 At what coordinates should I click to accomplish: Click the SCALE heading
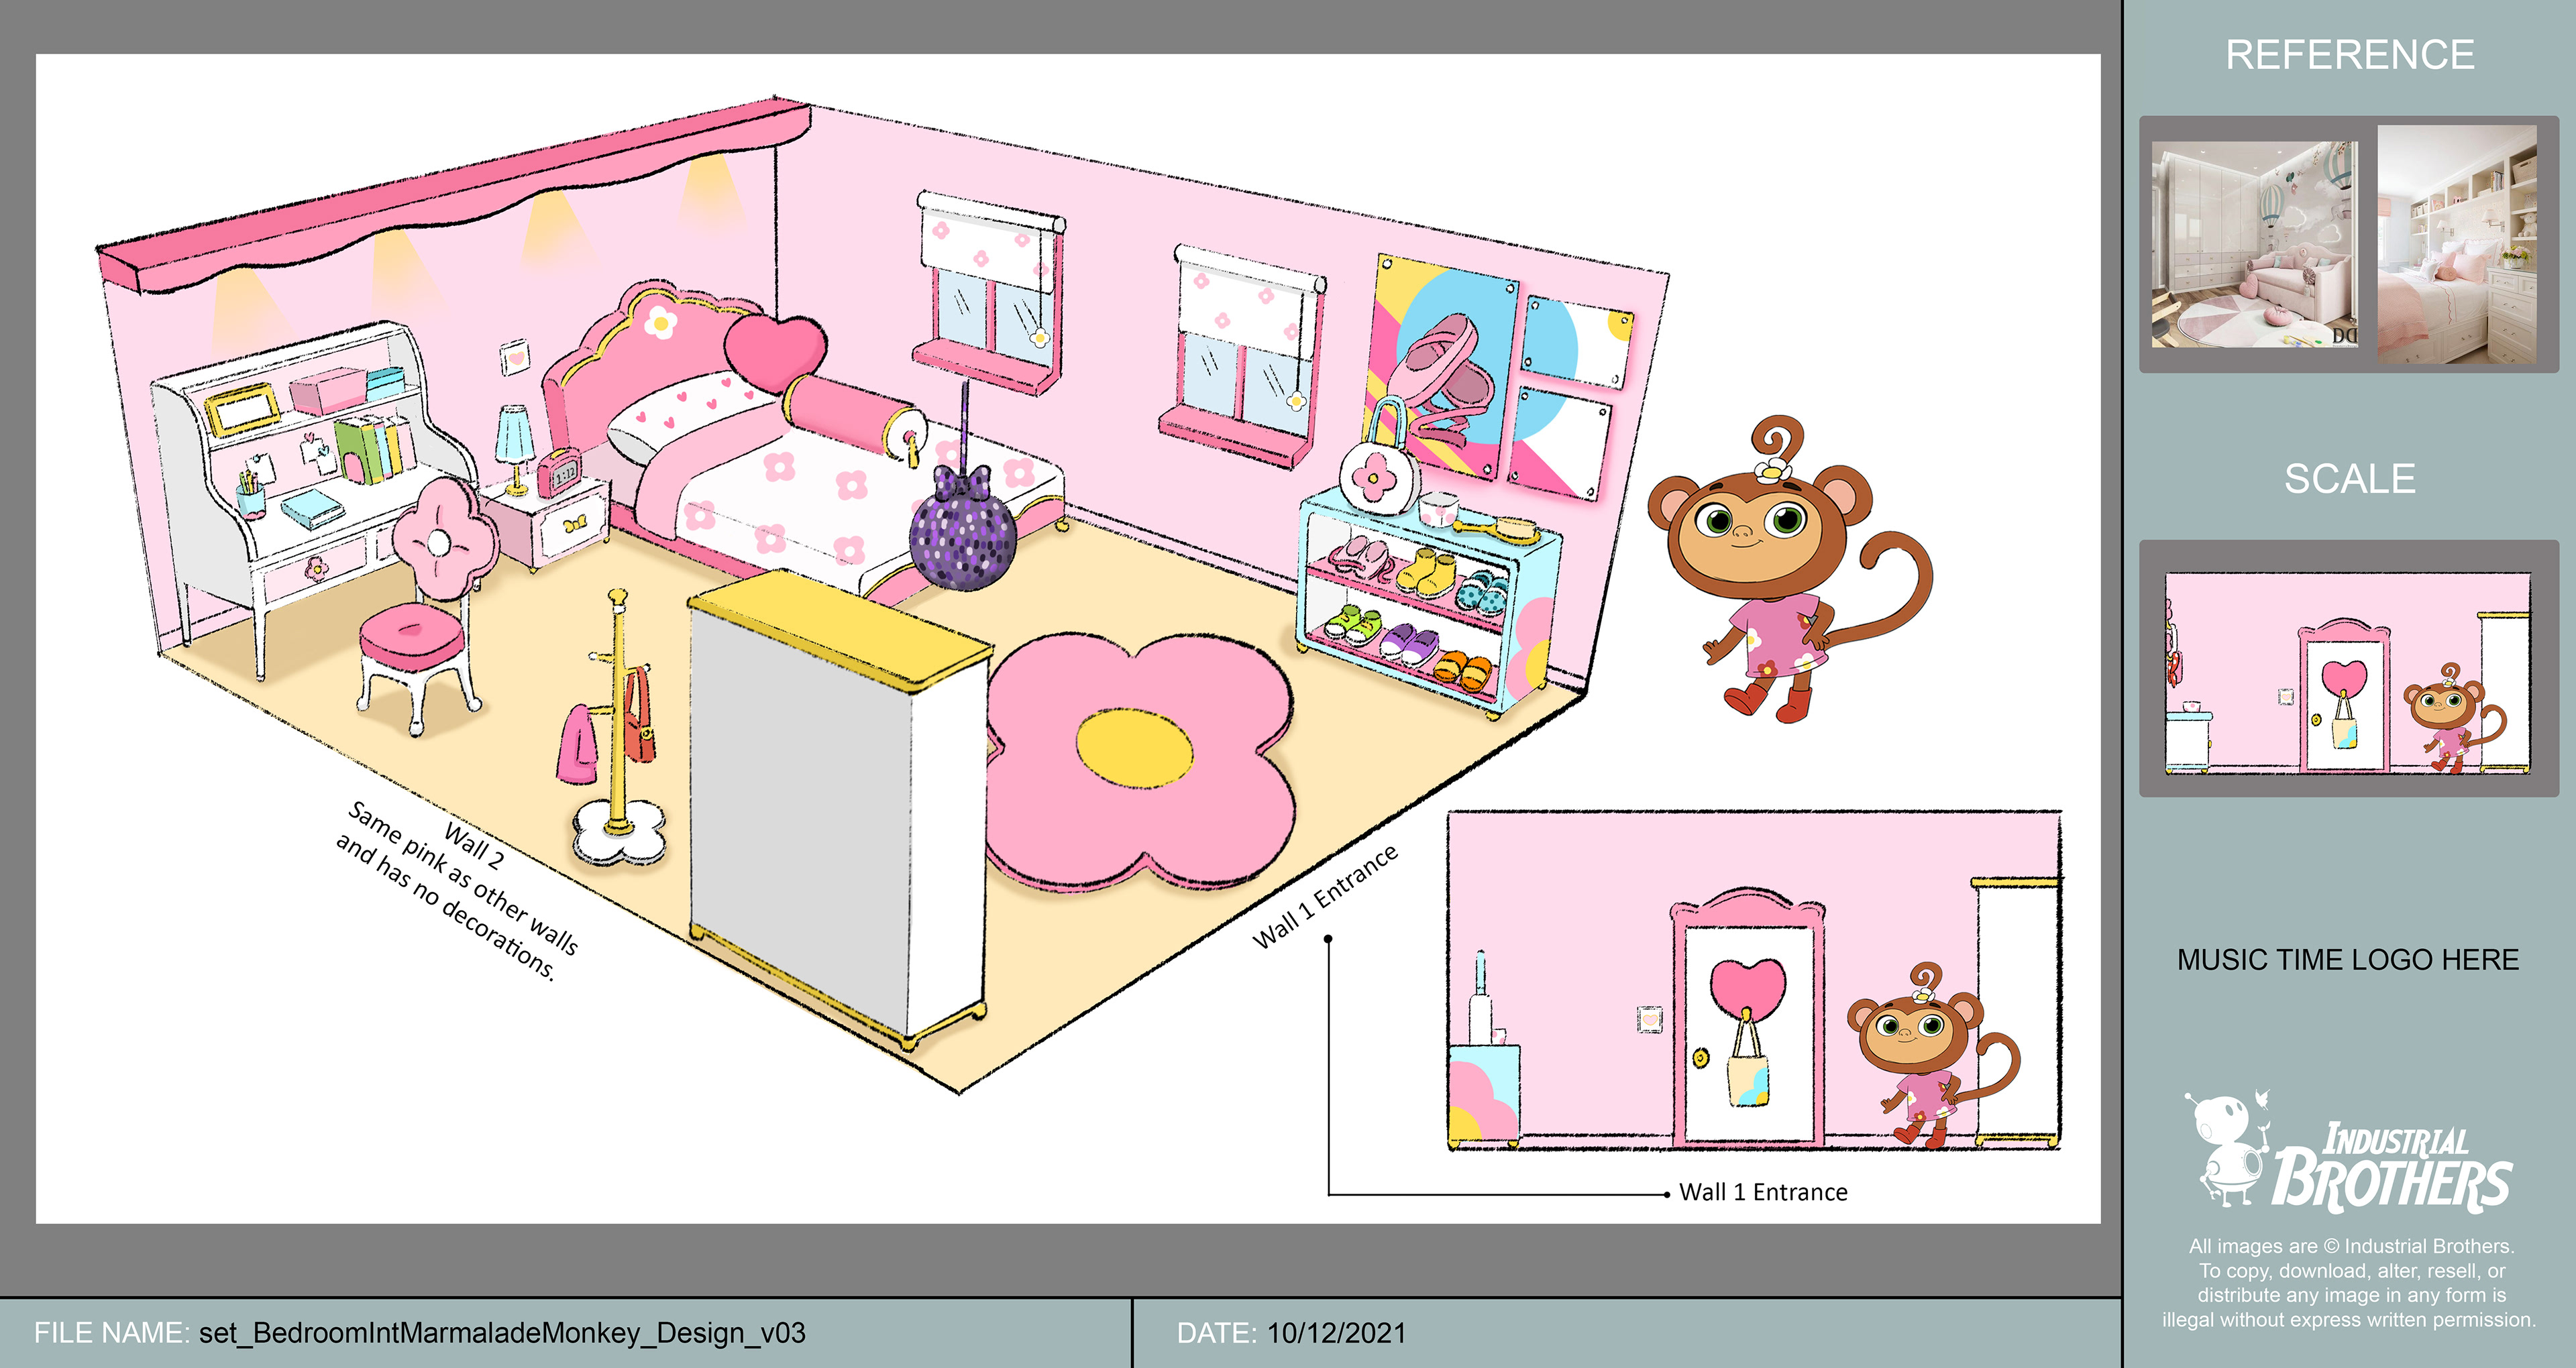click(2349, 479)
